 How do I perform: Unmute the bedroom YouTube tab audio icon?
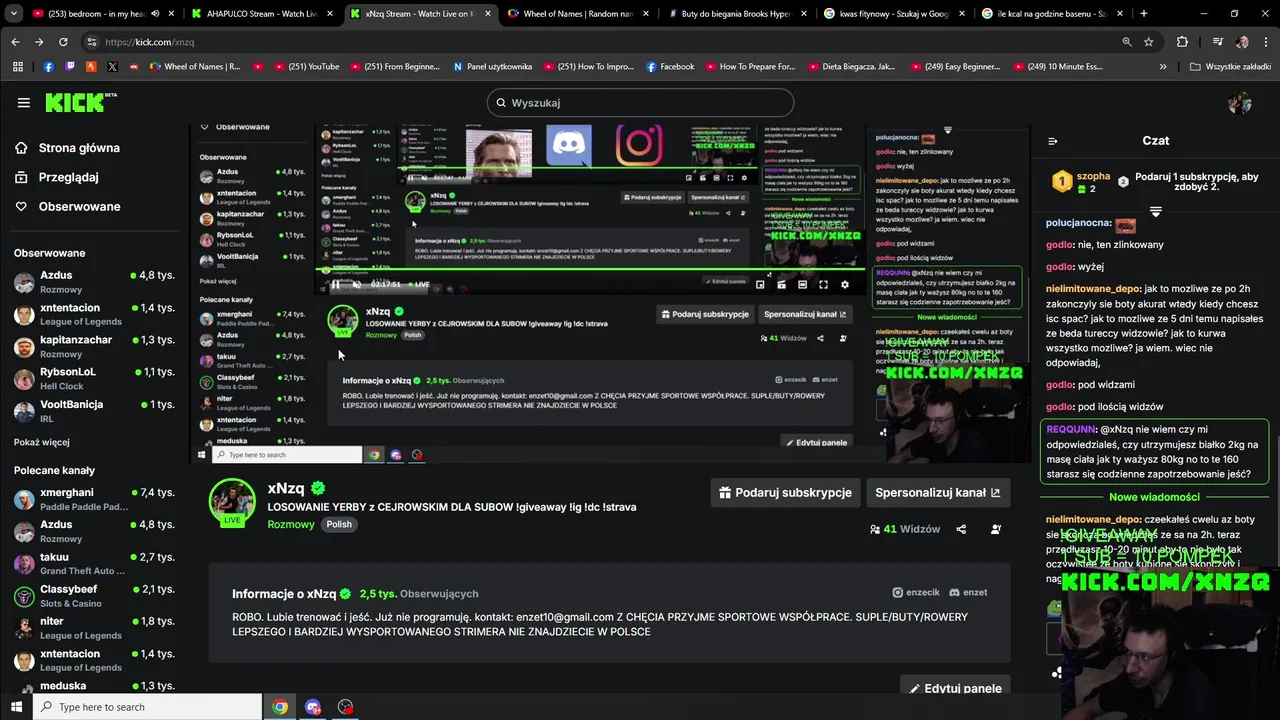tap(155, 14)
